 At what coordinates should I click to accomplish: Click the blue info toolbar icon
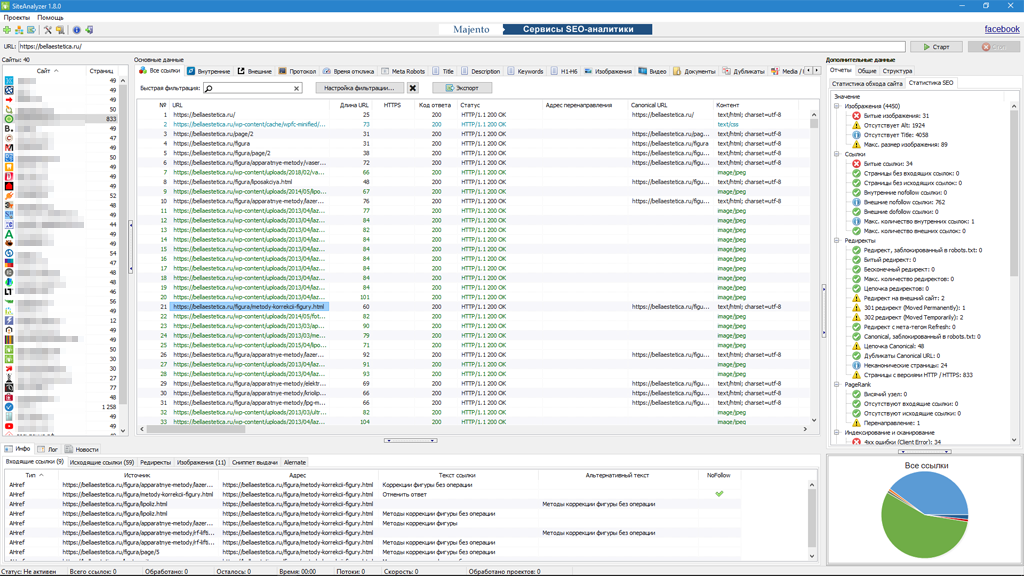pyautogui.click(x=76, y=30)
